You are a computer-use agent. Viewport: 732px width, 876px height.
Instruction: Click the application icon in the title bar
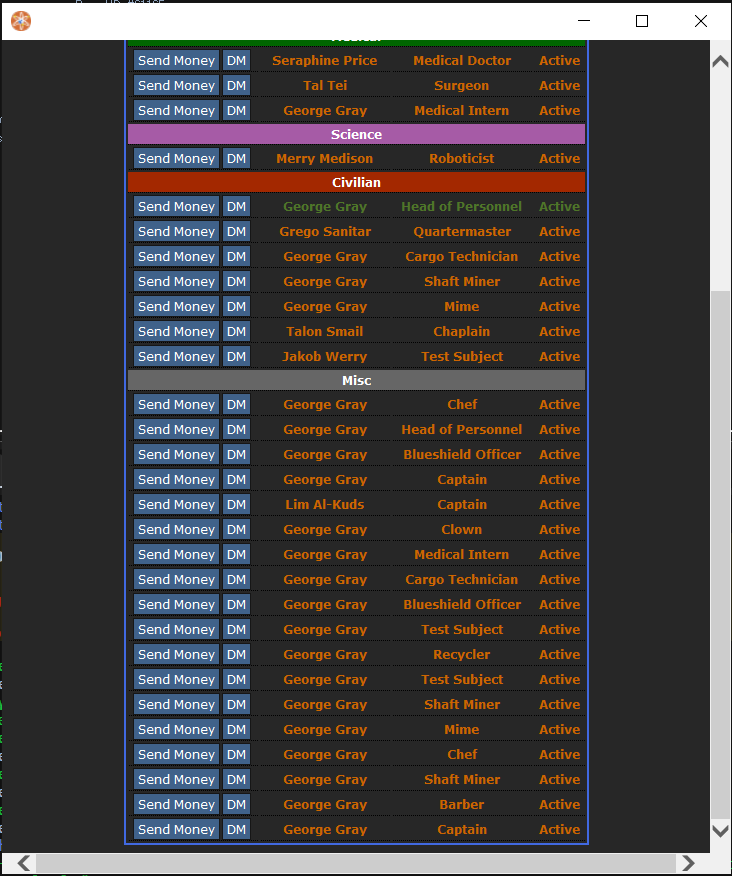coord(20,20)
